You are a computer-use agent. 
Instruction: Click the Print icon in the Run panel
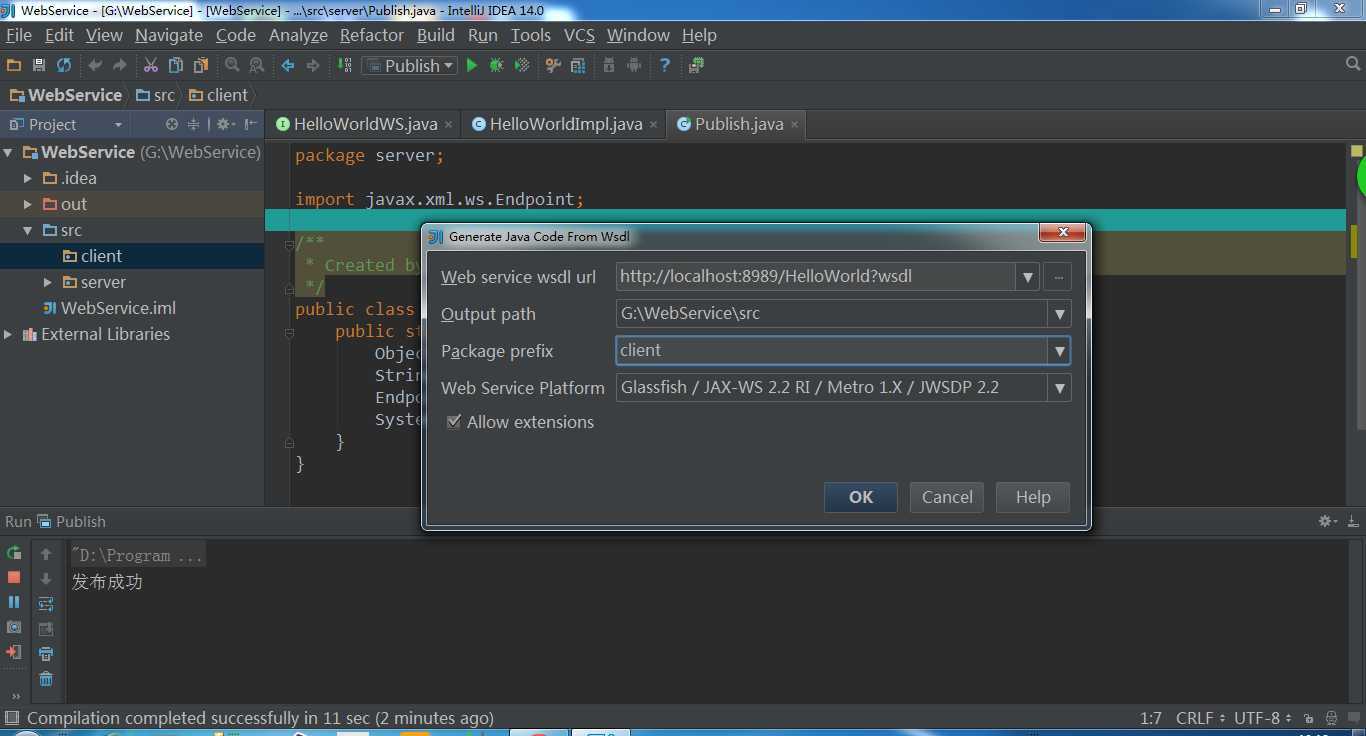click(x=46, y=654)
